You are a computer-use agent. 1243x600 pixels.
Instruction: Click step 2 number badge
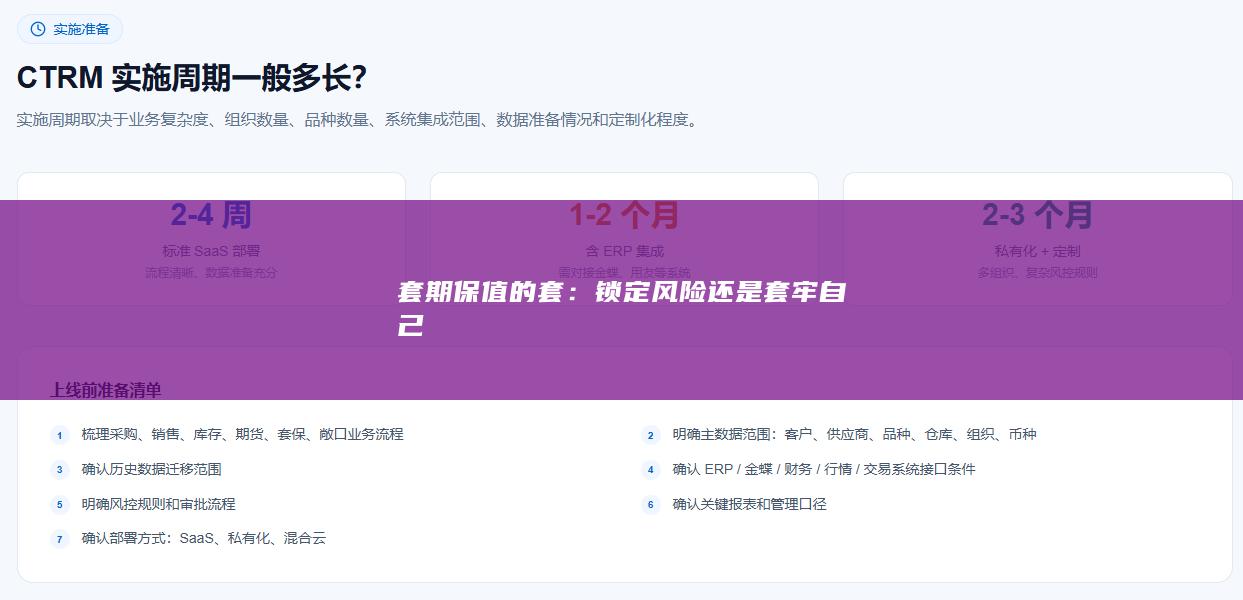[x=651, y=435]
